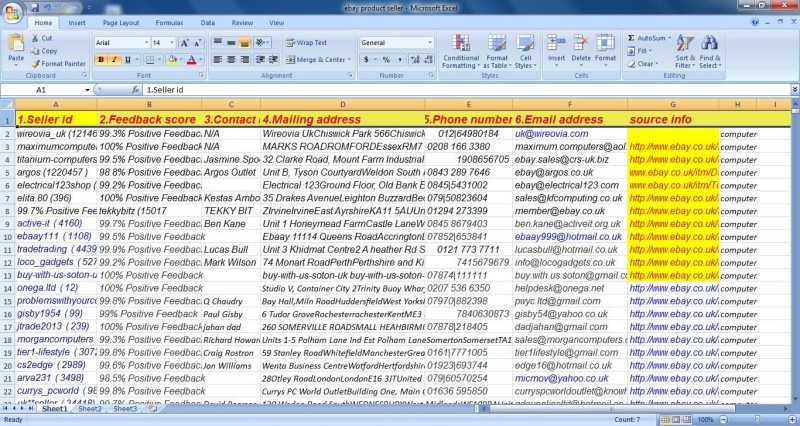Open the Format cells menu
This screenshot has width=800, height=426.
(605, 51)
